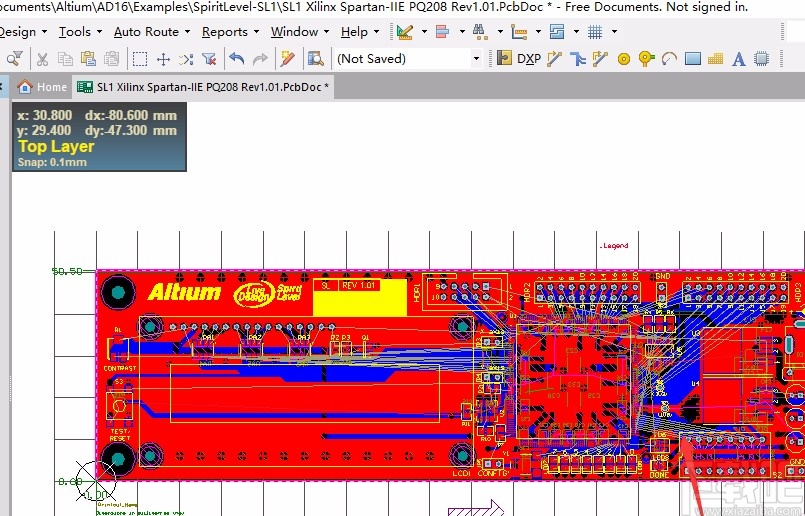Select the Place String text tool

click(739, 59)
